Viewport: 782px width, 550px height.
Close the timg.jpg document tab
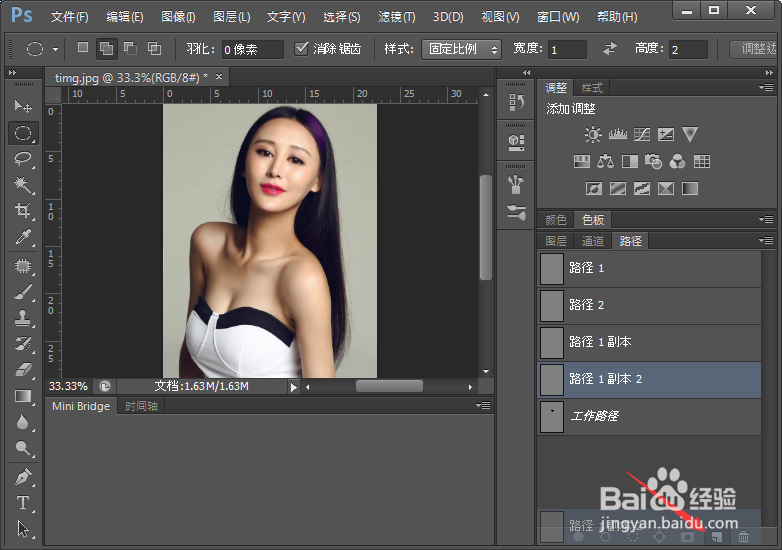pyautogui.click(x=218, y=77)
